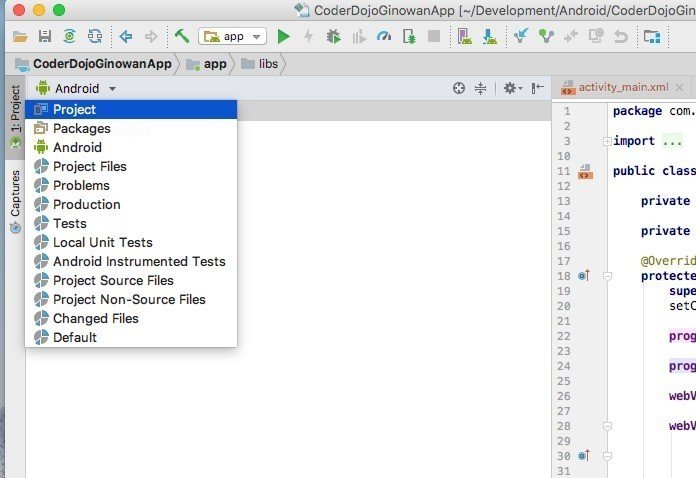Click the Open folder toolbar icon

(20, 36)
